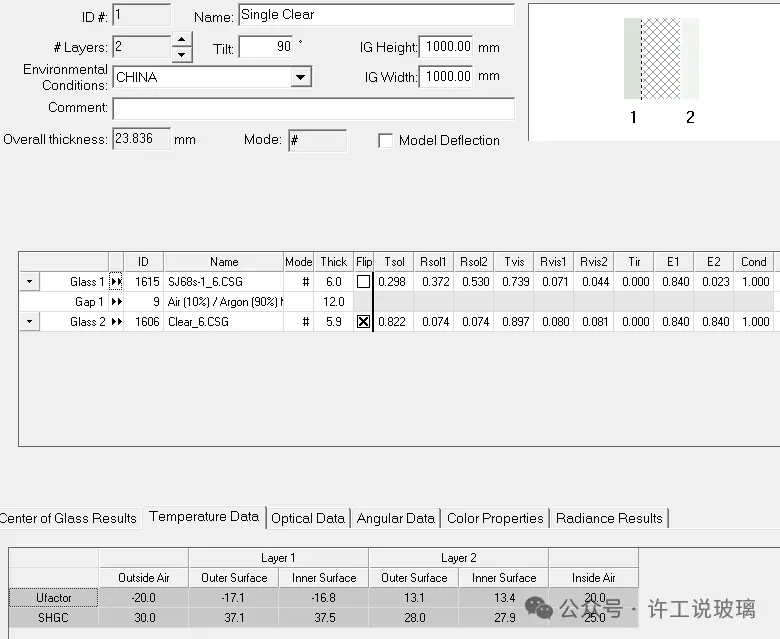Viewport: 780px width, 639px height.
Task: Select the Air (10%) / Argon (90%) gap cell
Action: pos(223,302)
